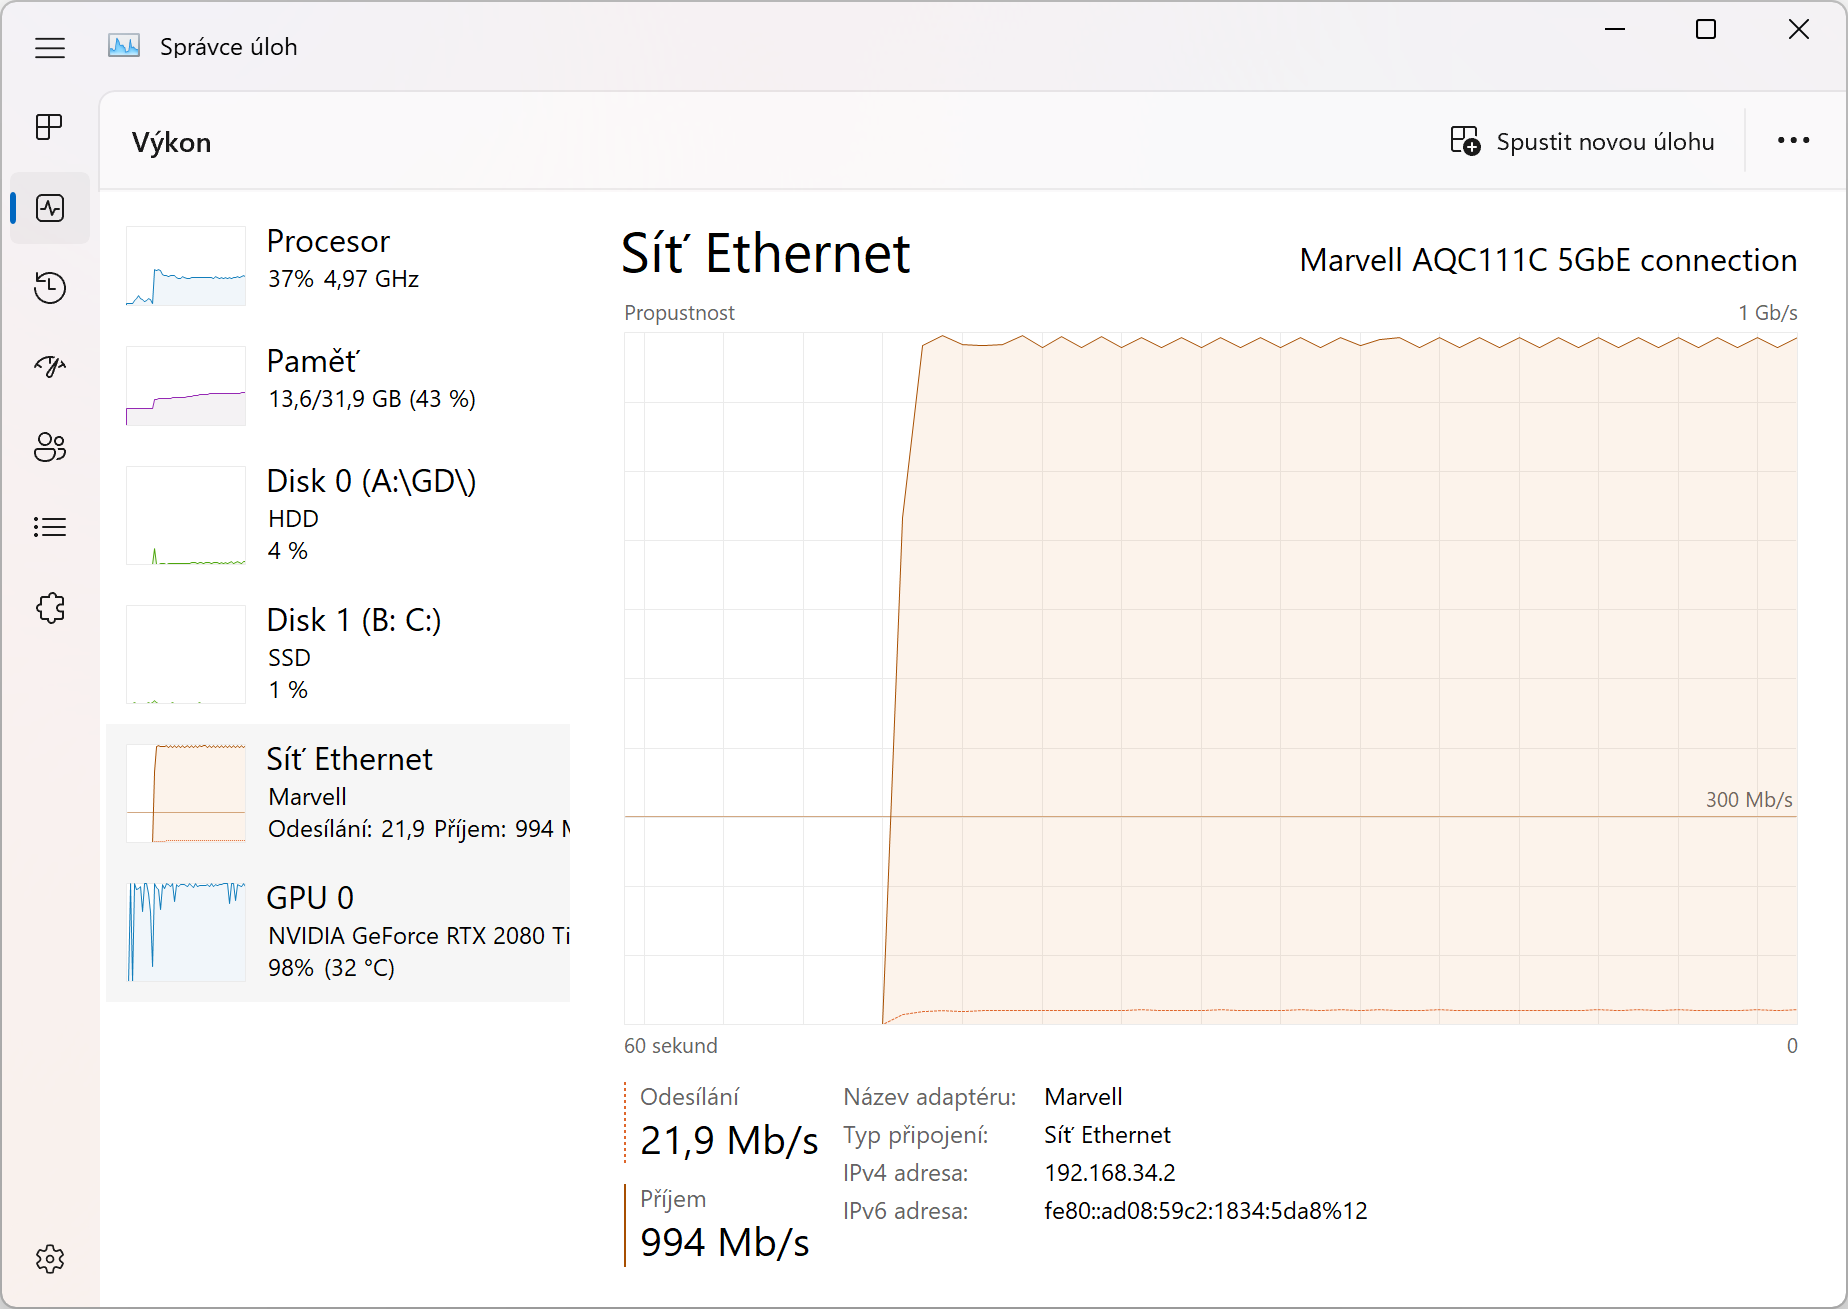Viewport: 1848px width, 1309px height.
Task: Select Disk 1 (B: C:) SSD item
Action: 338,654
